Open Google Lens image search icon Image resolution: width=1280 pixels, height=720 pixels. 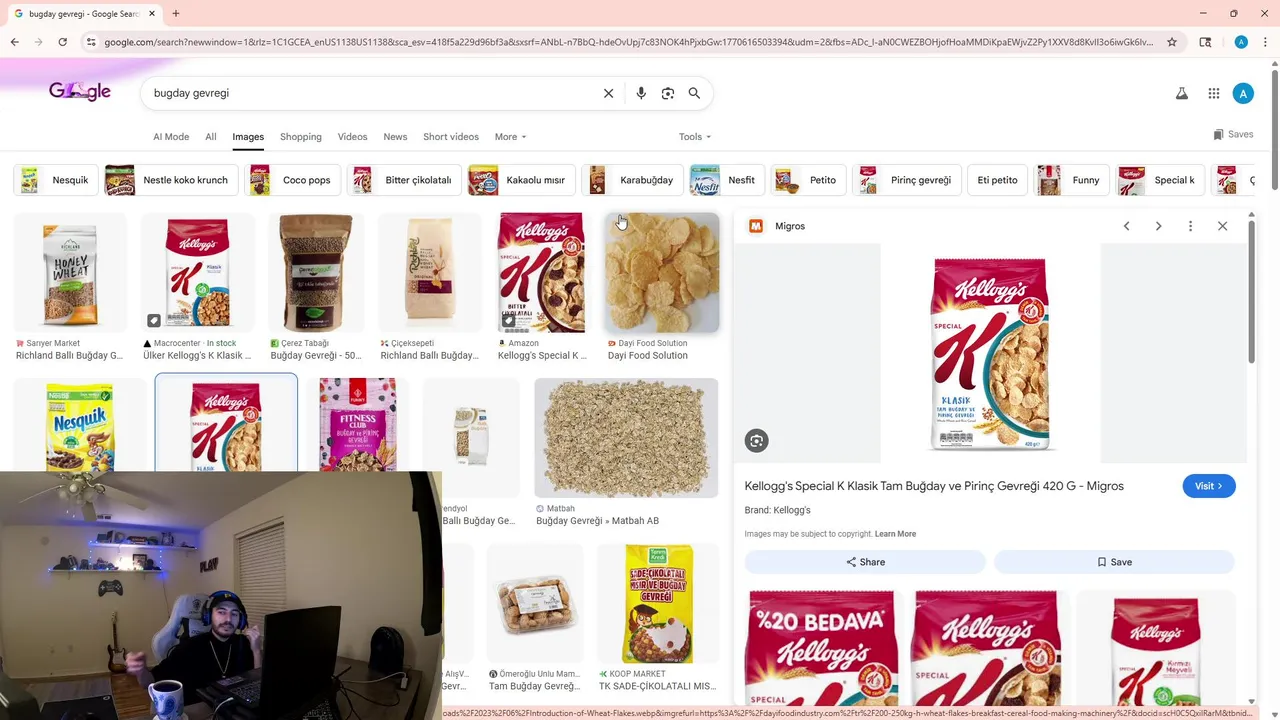click(x=668, y=93)
